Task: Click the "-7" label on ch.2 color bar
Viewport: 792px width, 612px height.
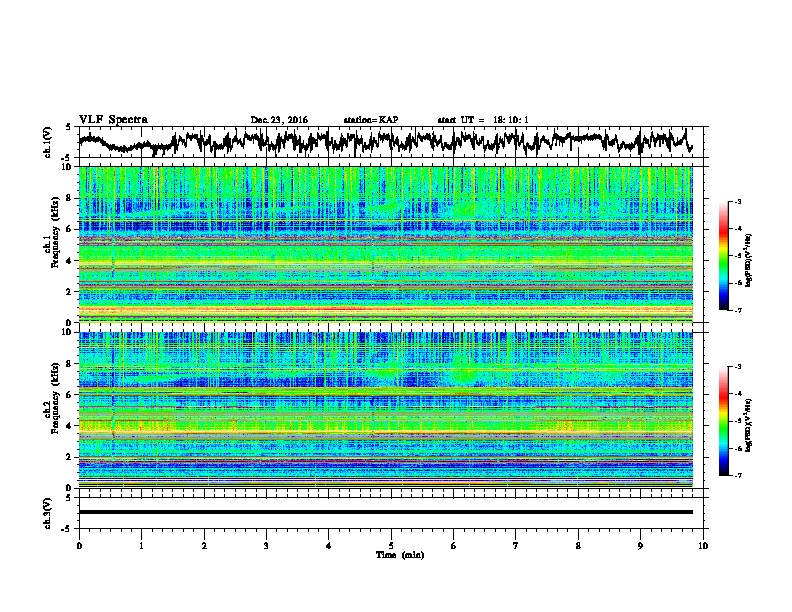Action: coord(738,475)
